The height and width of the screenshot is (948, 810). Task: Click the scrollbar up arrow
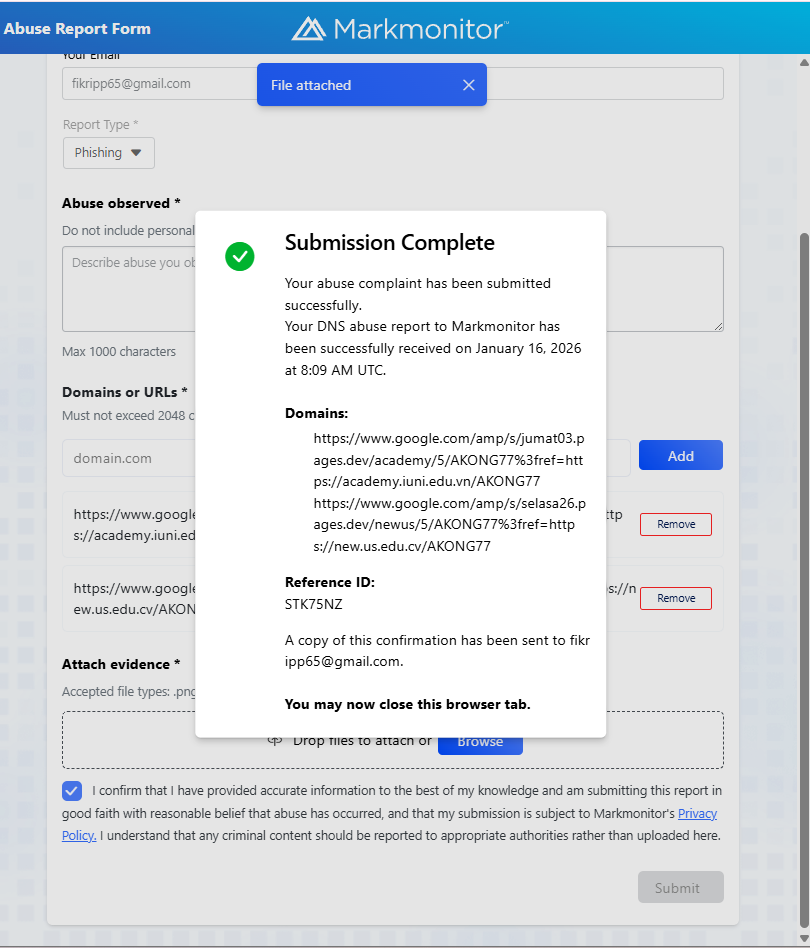click(803, 63)
